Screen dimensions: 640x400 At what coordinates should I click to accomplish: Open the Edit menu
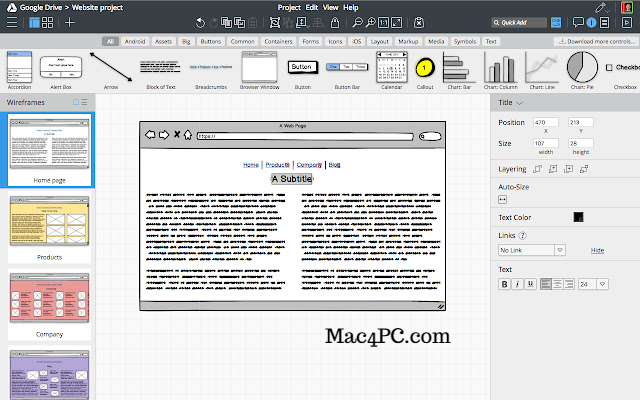(x=312, y=7)
